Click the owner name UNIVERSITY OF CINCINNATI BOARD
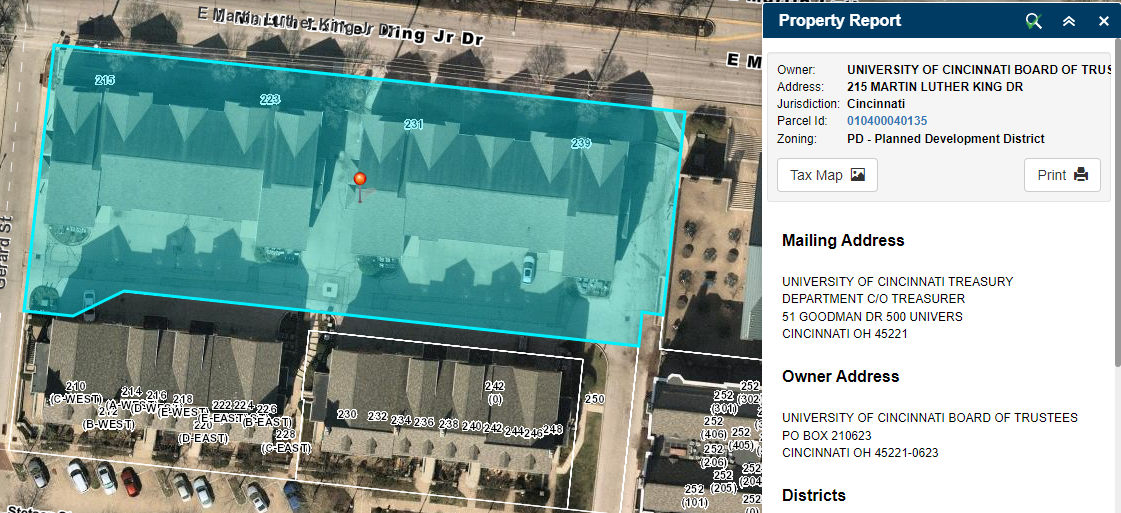1121x513 pixels. (979, 70)
